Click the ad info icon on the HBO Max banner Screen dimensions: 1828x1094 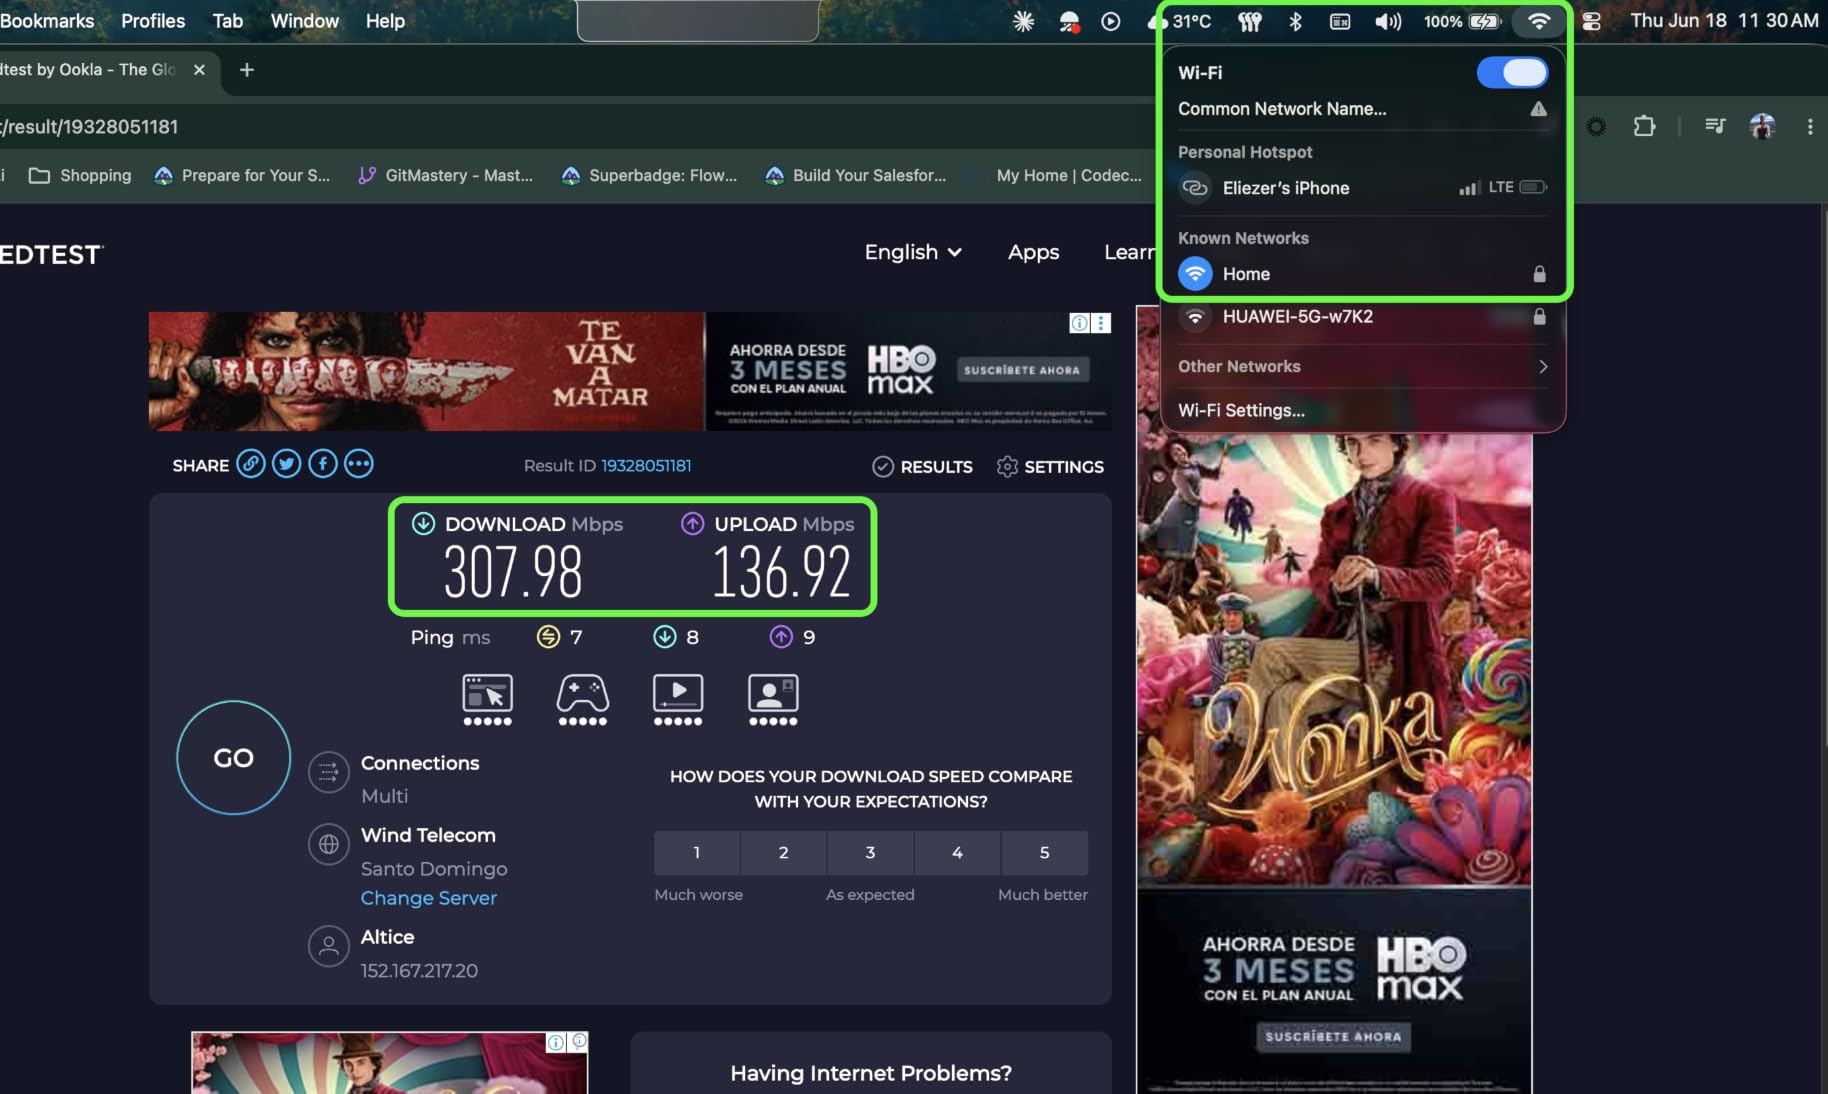pos(1080,323)
